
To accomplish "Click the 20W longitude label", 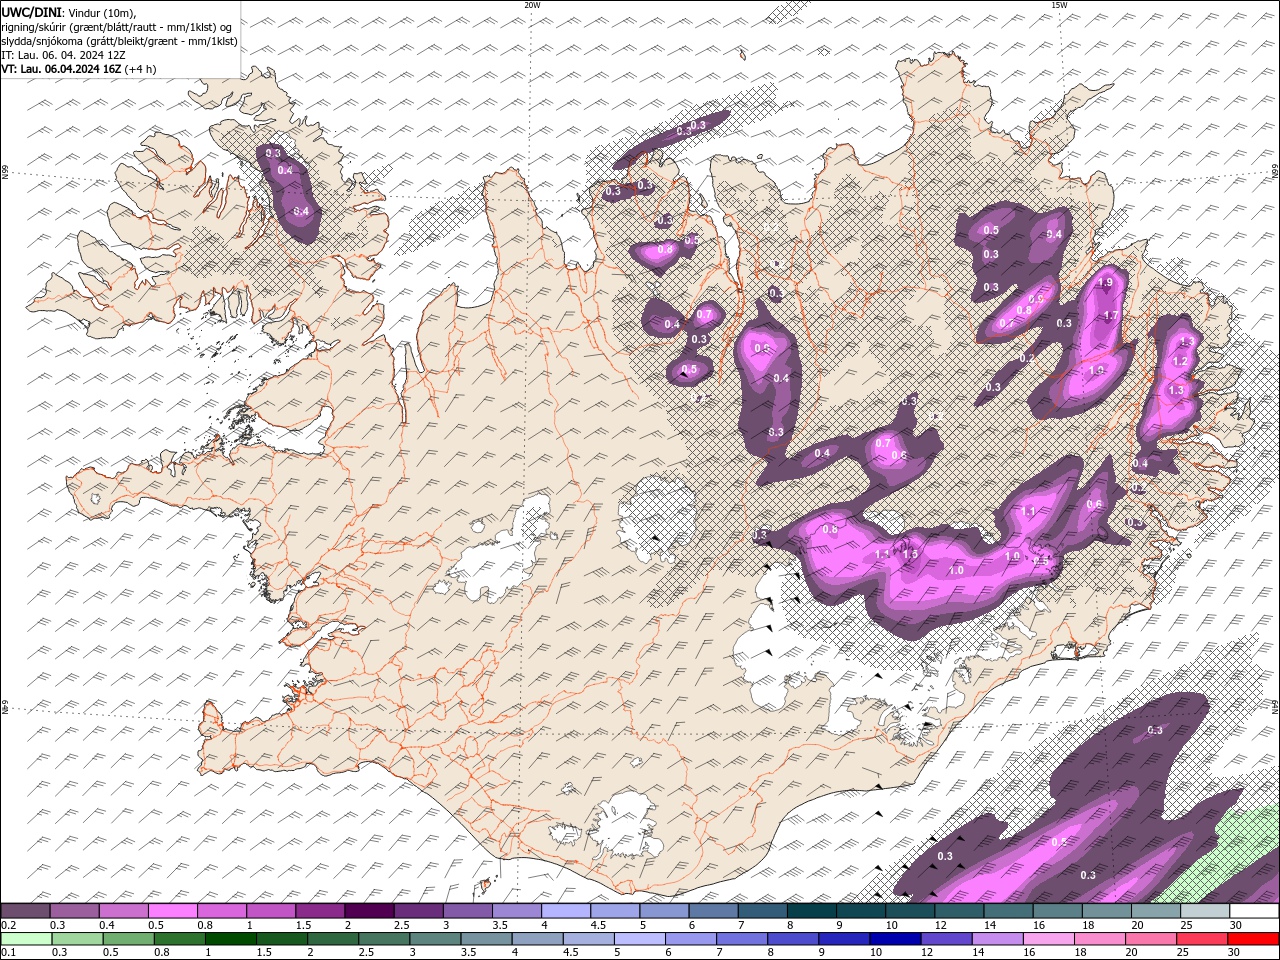I will point(532,5).
